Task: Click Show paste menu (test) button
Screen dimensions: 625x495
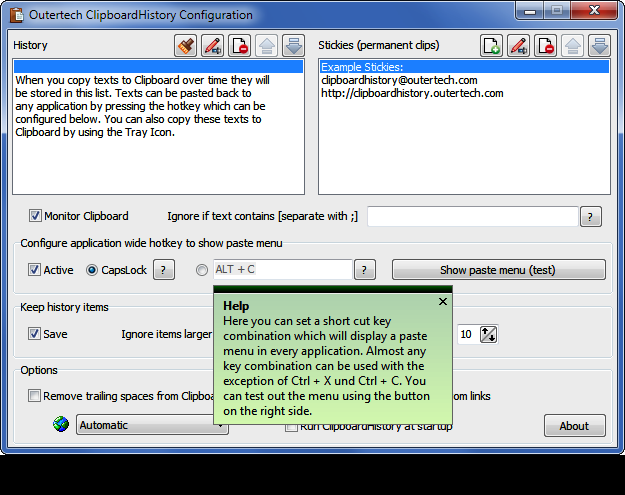Action: [499, 270]
